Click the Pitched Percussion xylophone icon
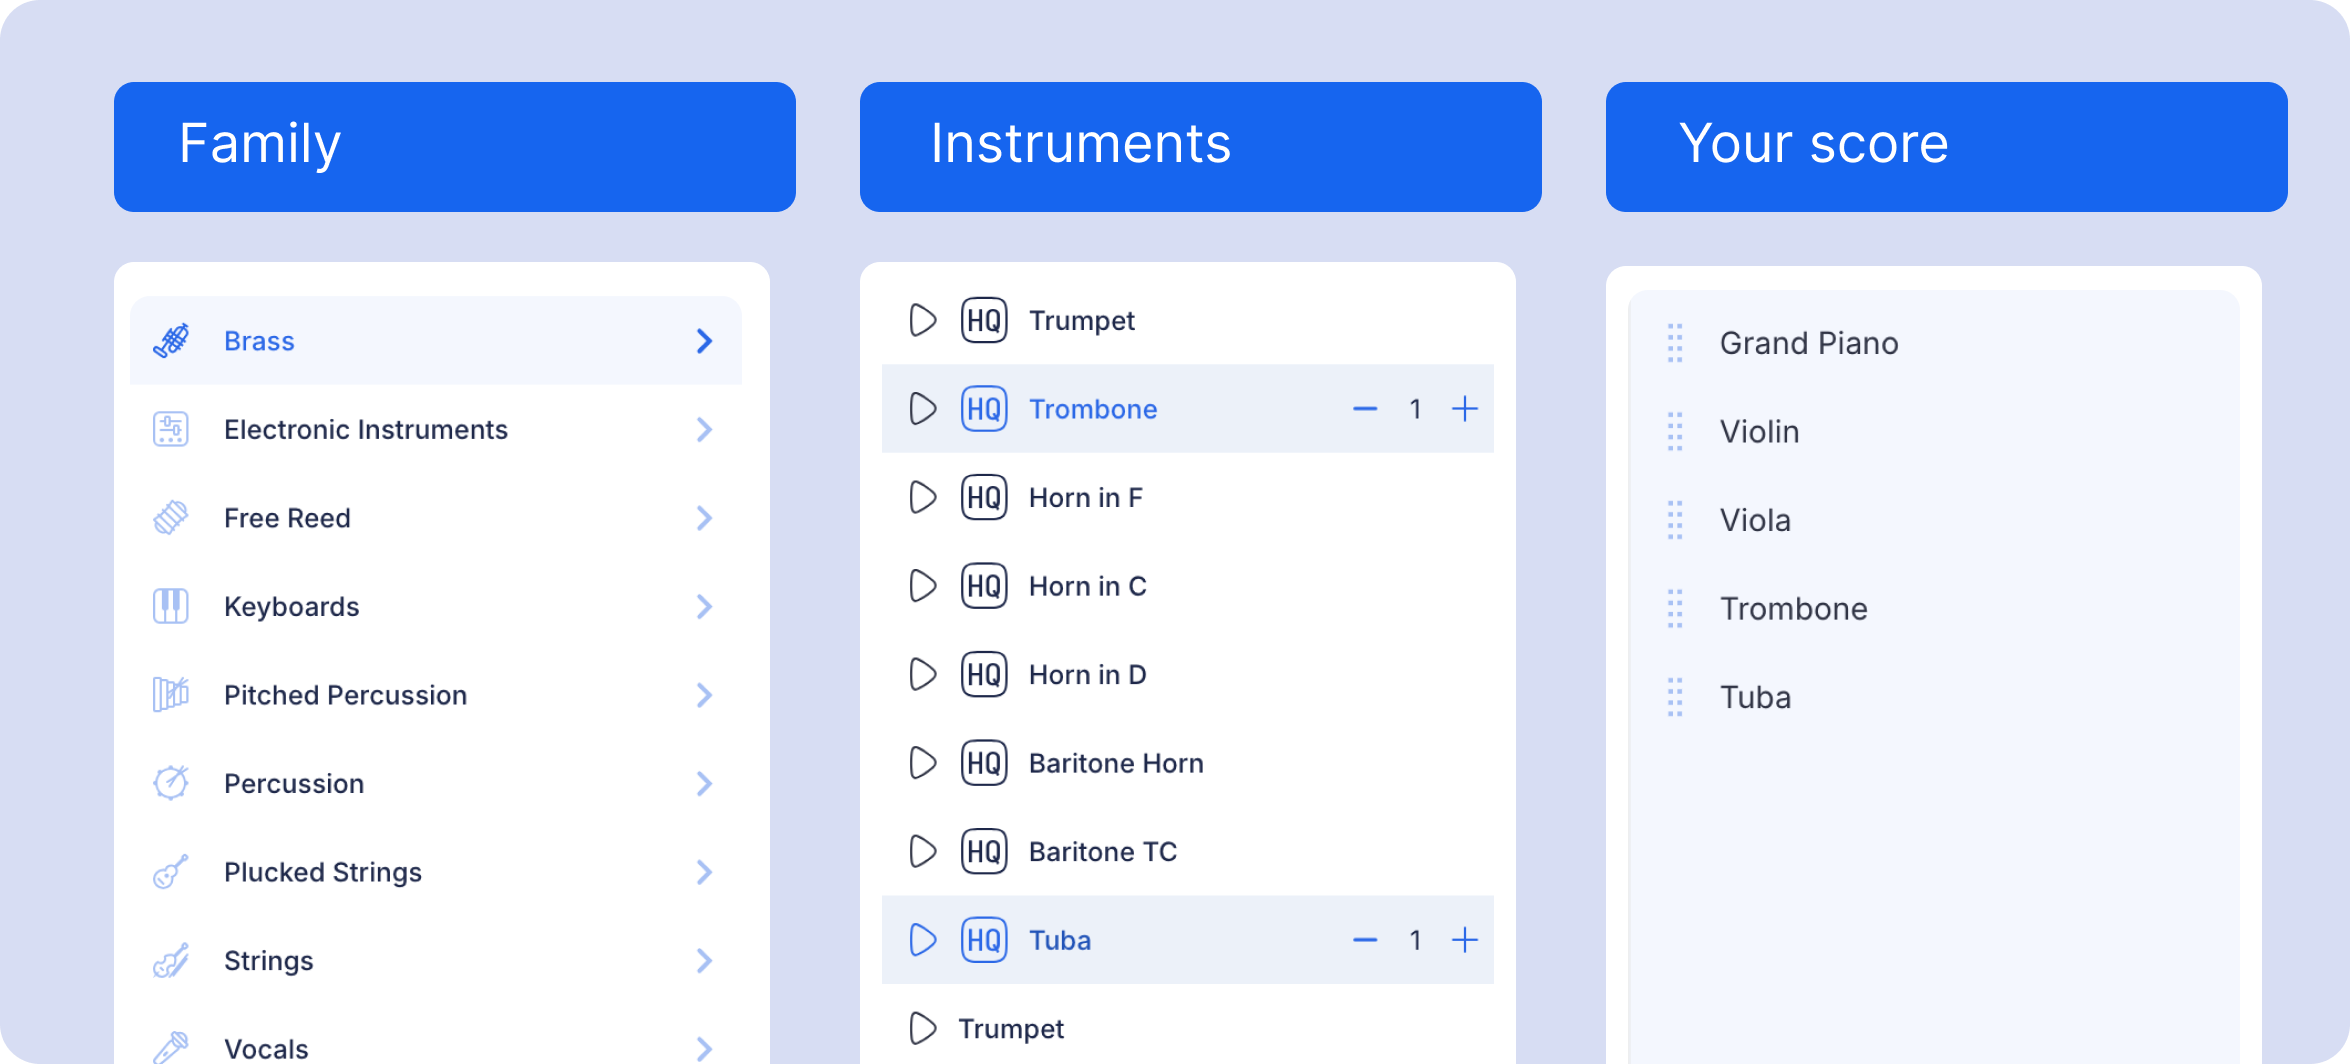 click(x=171, y=694)
